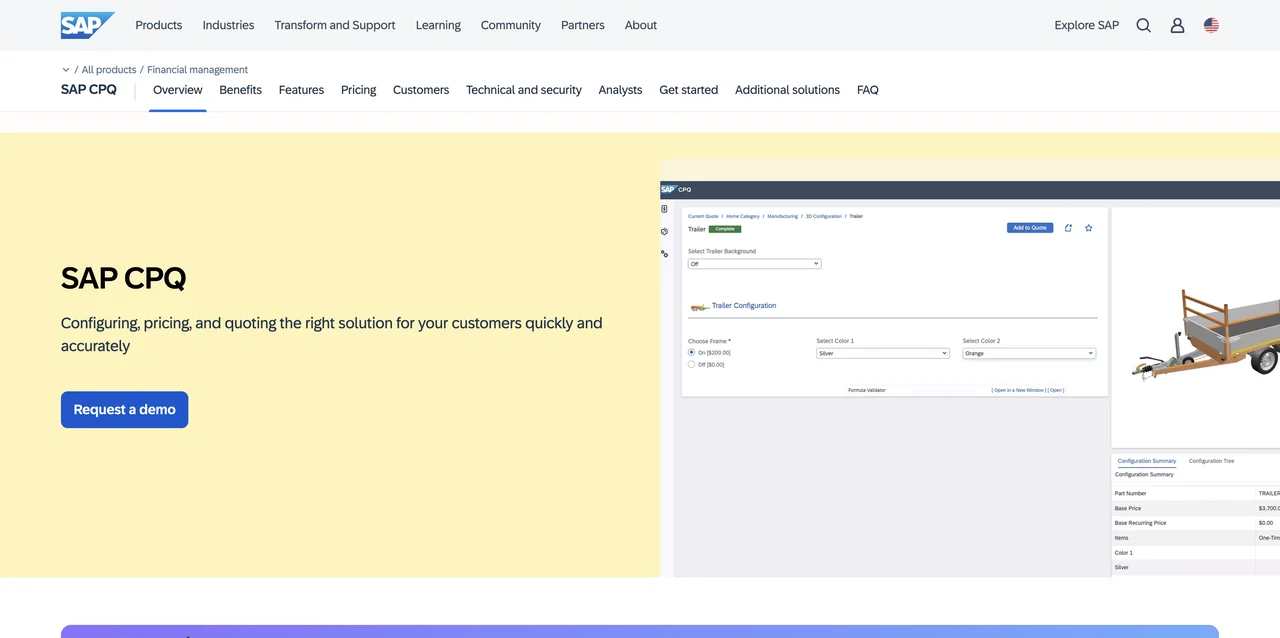Open the Community menu
The image size is (1280, 638).
coord(510,25)
